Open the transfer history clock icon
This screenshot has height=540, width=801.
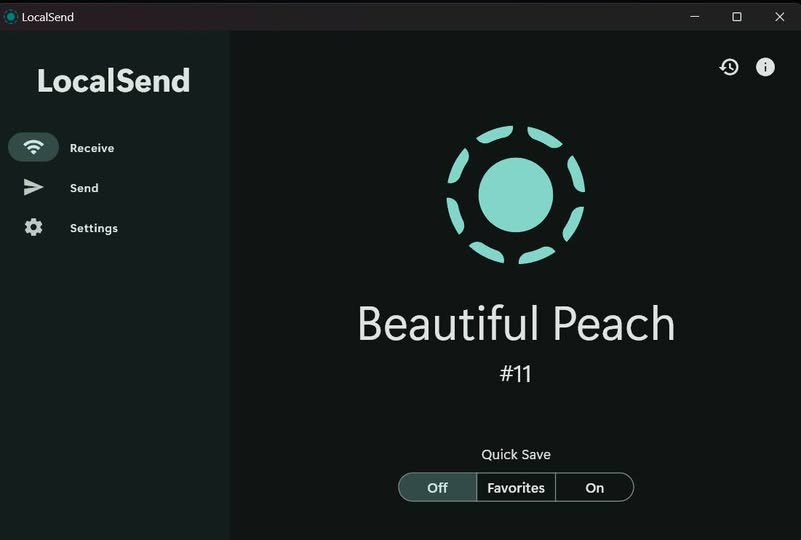[729, 67]
